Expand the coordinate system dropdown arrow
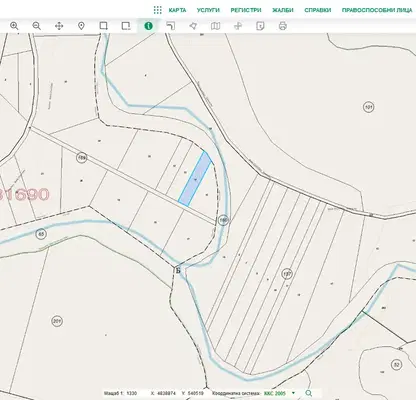Screen dimensions: 416x400 point(293,393)
